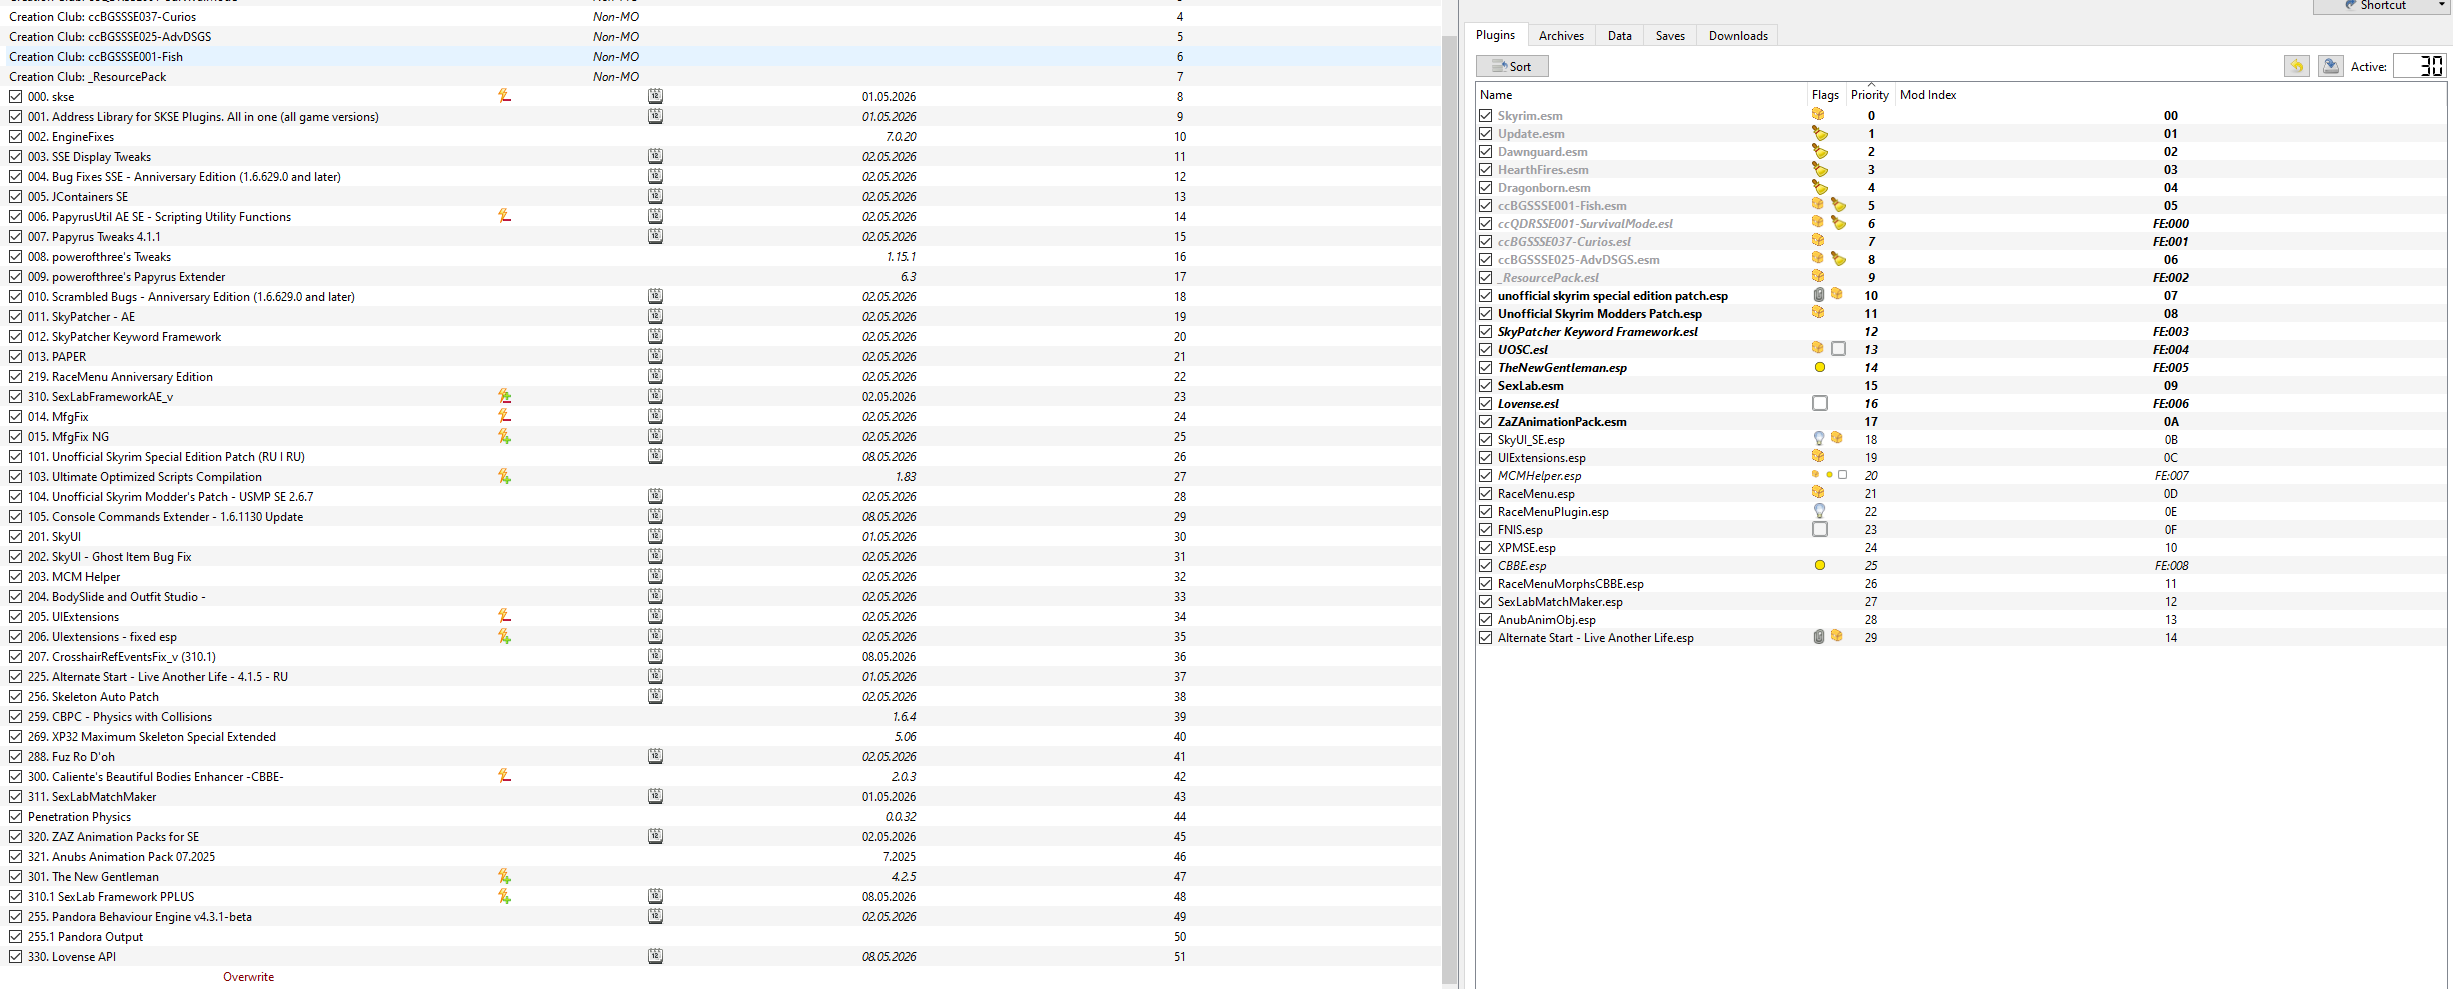Click the paperclip flag on unofficial skyrim patch.esp
2453x989 pixels.
click(1818, 295)
